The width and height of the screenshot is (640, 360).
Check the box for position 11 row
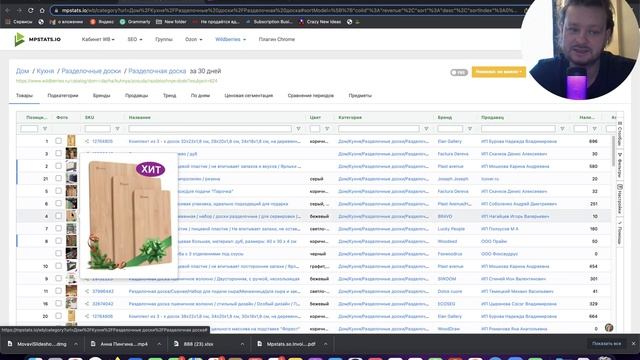58,291
